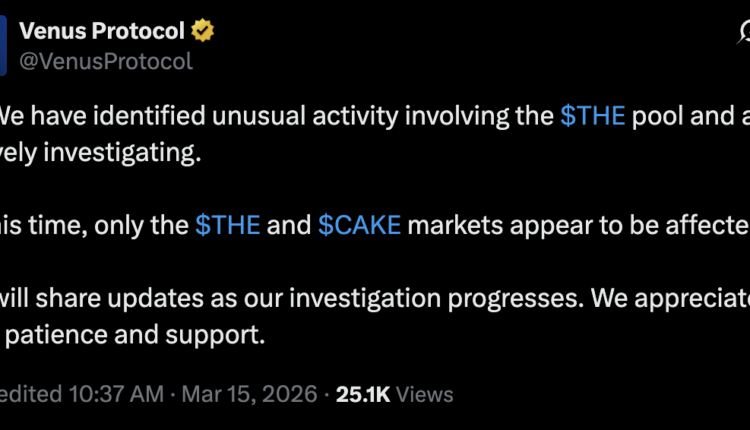Open the Grok icon at top right
The image size is (750, 430).
click(x=744, y=32)
